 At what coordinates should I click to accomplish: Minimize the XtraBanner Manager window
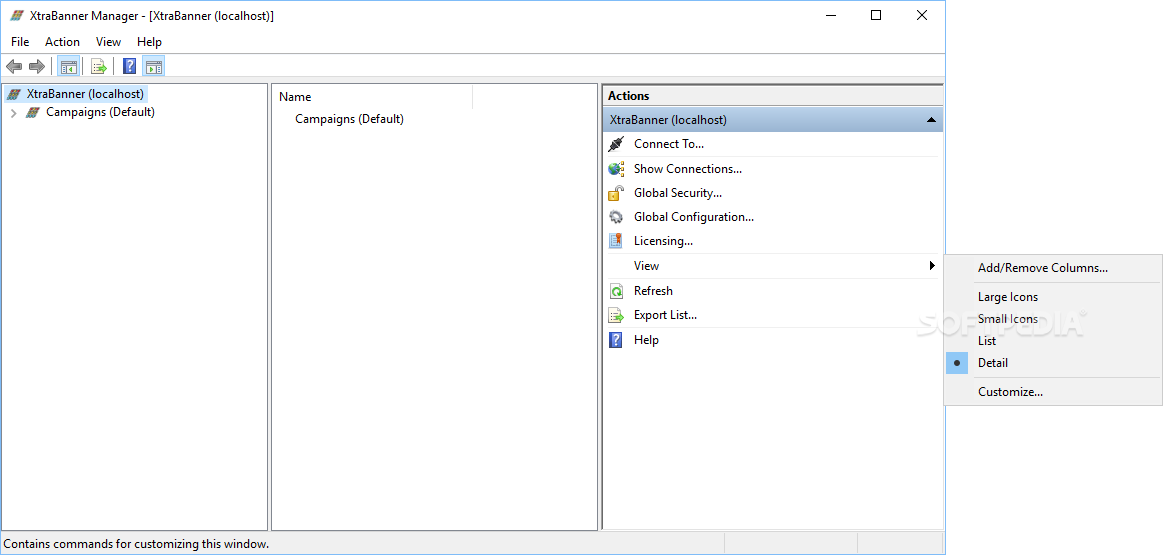click(831, 15)
